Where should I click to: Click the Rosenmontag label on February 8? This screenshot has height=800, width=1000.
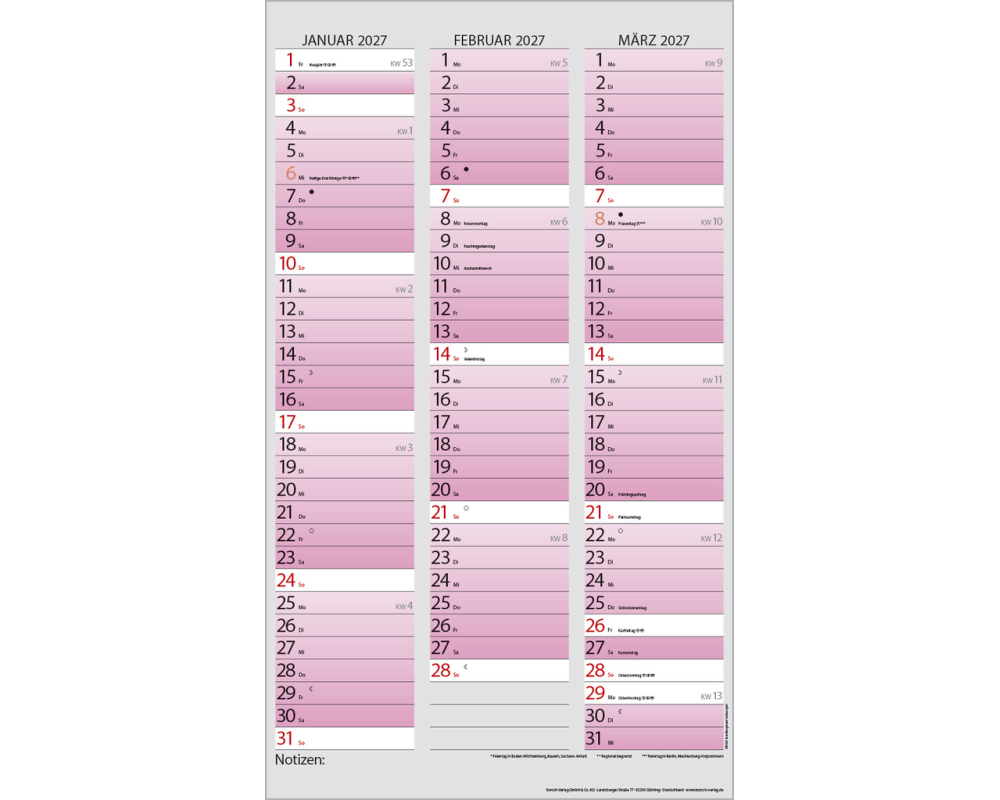tap(479, 223)
